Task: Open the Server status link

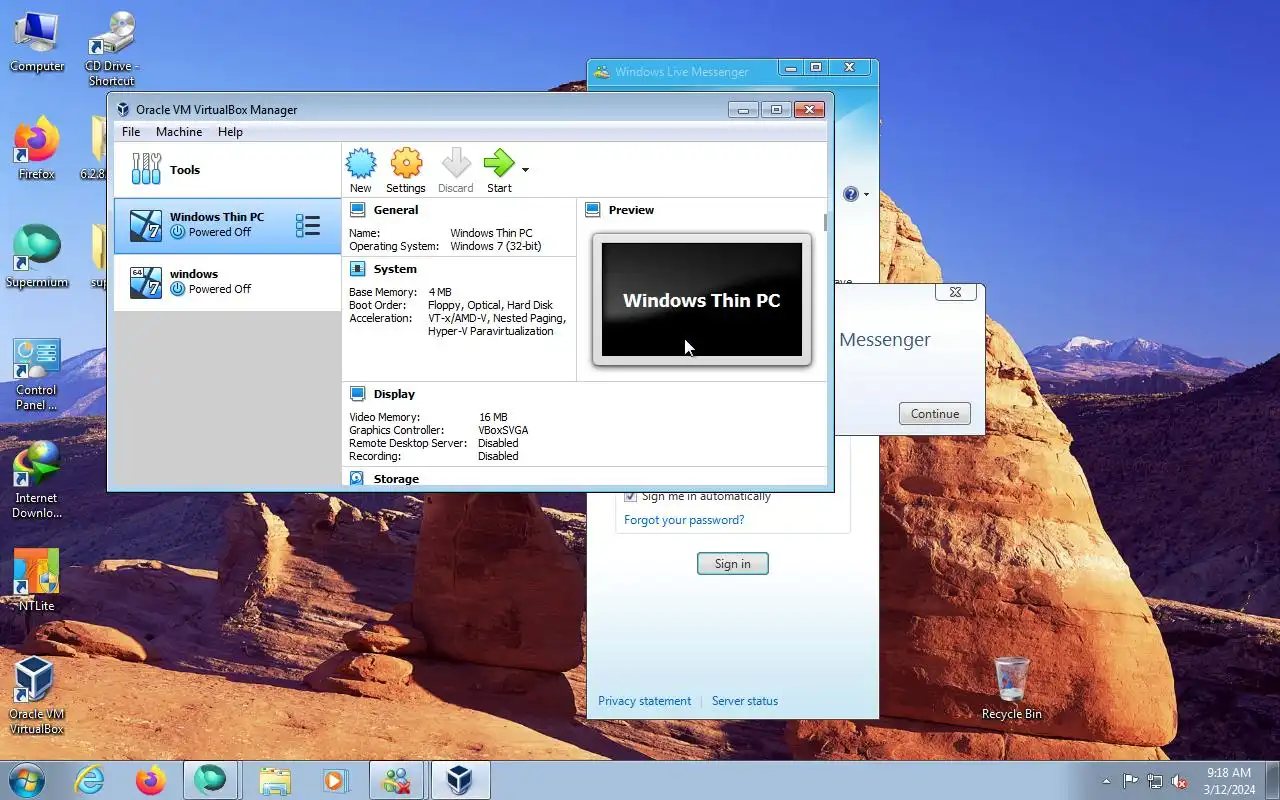Action: click(745, 701)
